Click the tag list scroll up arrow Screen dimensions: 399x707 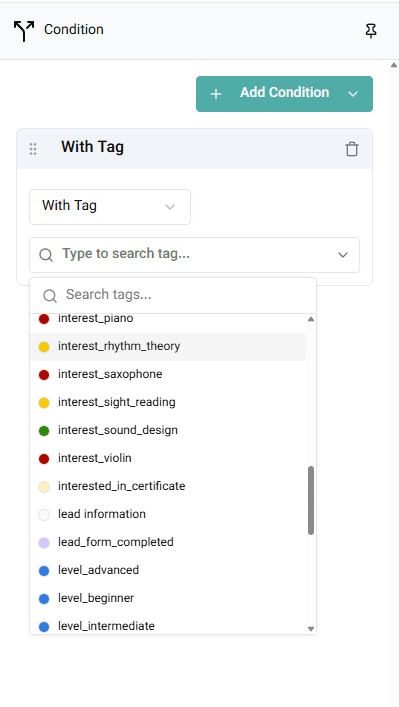(x=311, y=319)
